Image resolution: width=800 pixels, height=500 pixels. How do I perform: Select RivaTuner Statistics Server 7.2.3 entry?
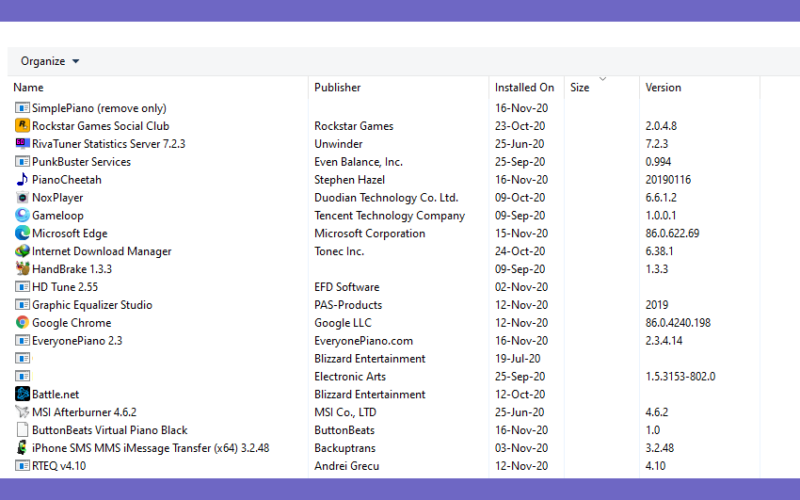pyautogui.click(x=109, y=144)
